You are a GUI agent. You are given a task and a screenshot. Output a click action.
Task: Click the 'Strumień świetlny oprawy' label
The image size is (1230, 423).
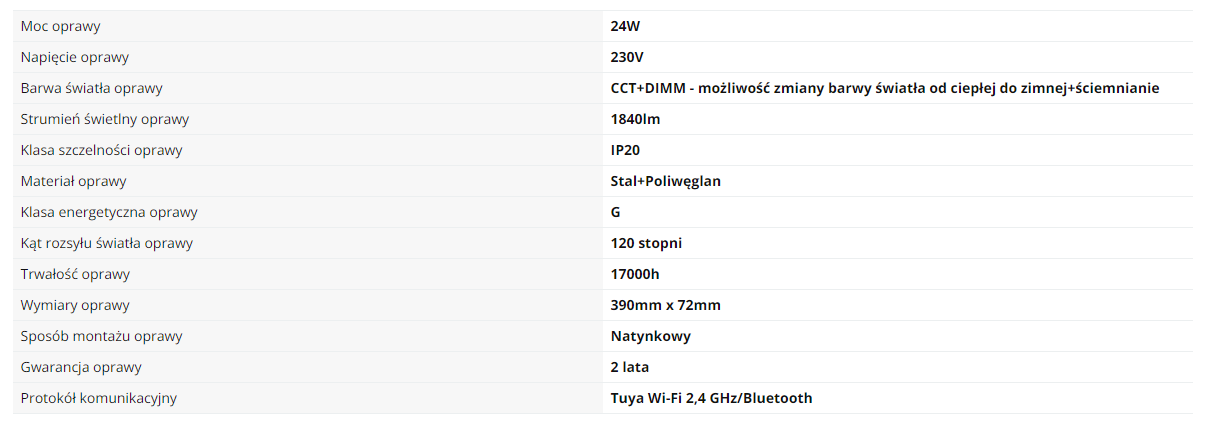105,119
